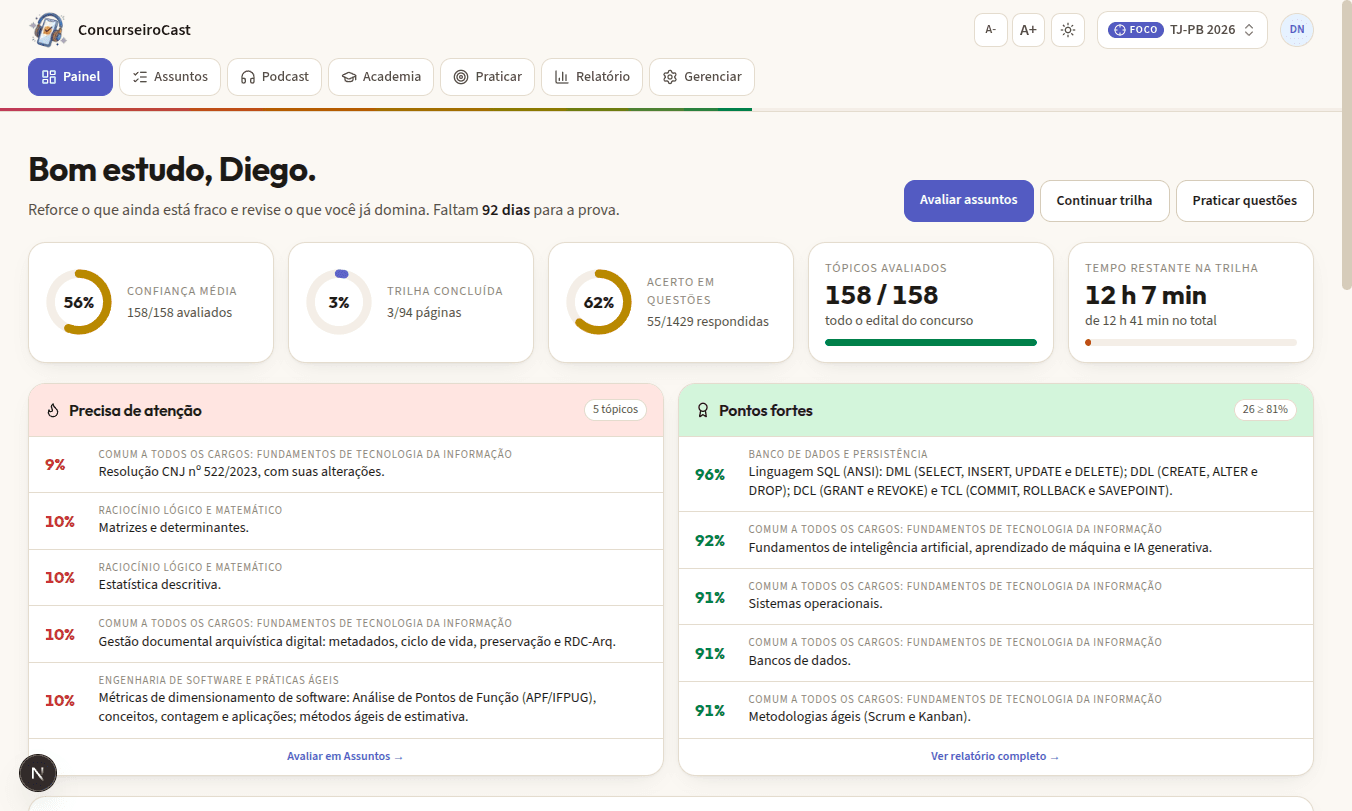Image resolution: width=1352 pixels, height=811 pixels.
Task: Decrease font size with A- button
Action: [991, 30]
